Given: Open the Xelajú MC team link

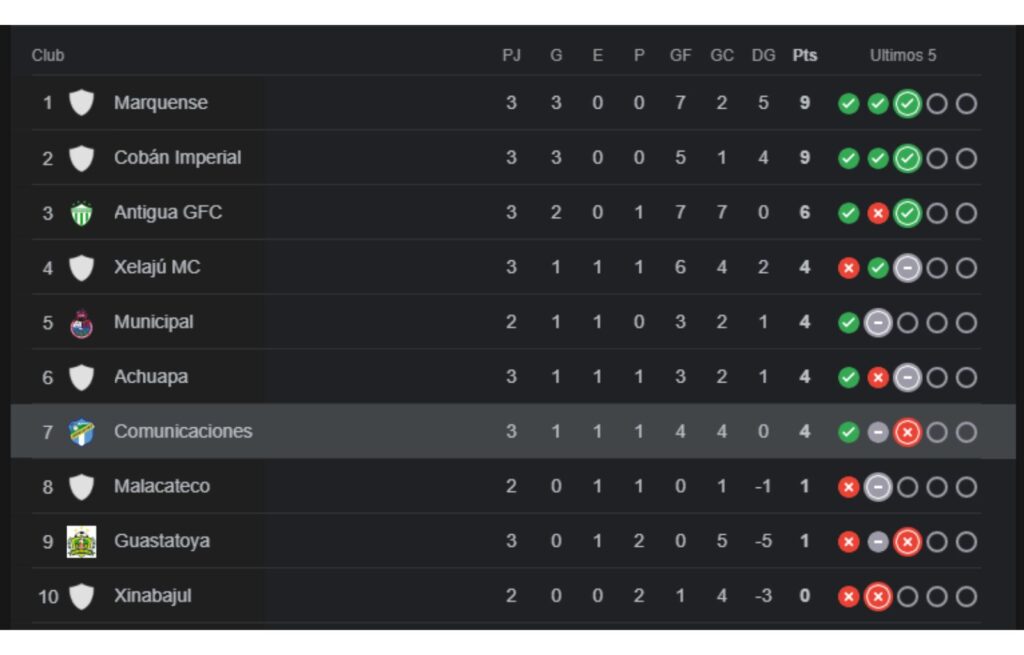Looking at the screenshot, I should click(157, 268).
